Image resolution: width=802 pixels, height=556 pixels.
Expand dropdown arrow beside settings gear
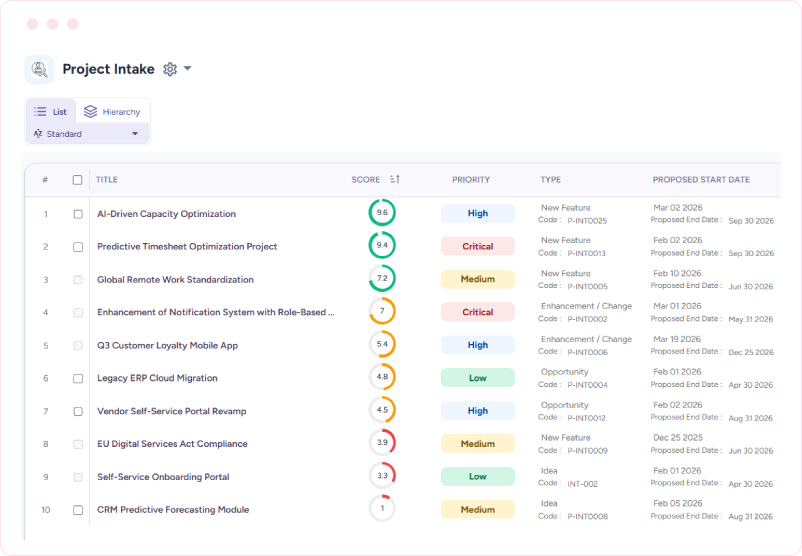(x=188, y=68)
